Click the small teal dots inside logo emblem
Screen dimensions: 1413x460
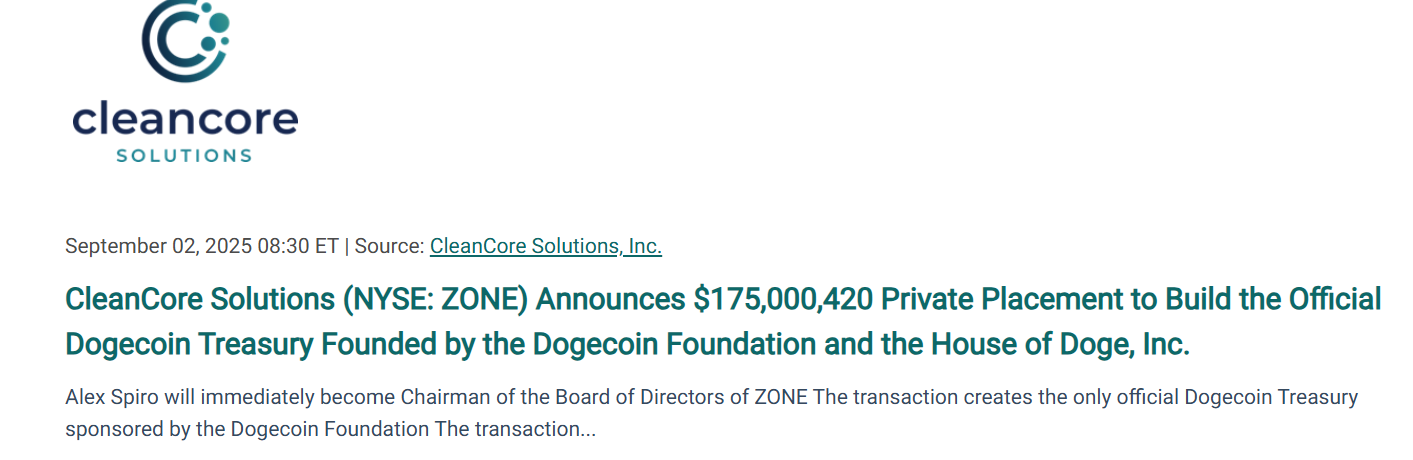click(214, 28)
